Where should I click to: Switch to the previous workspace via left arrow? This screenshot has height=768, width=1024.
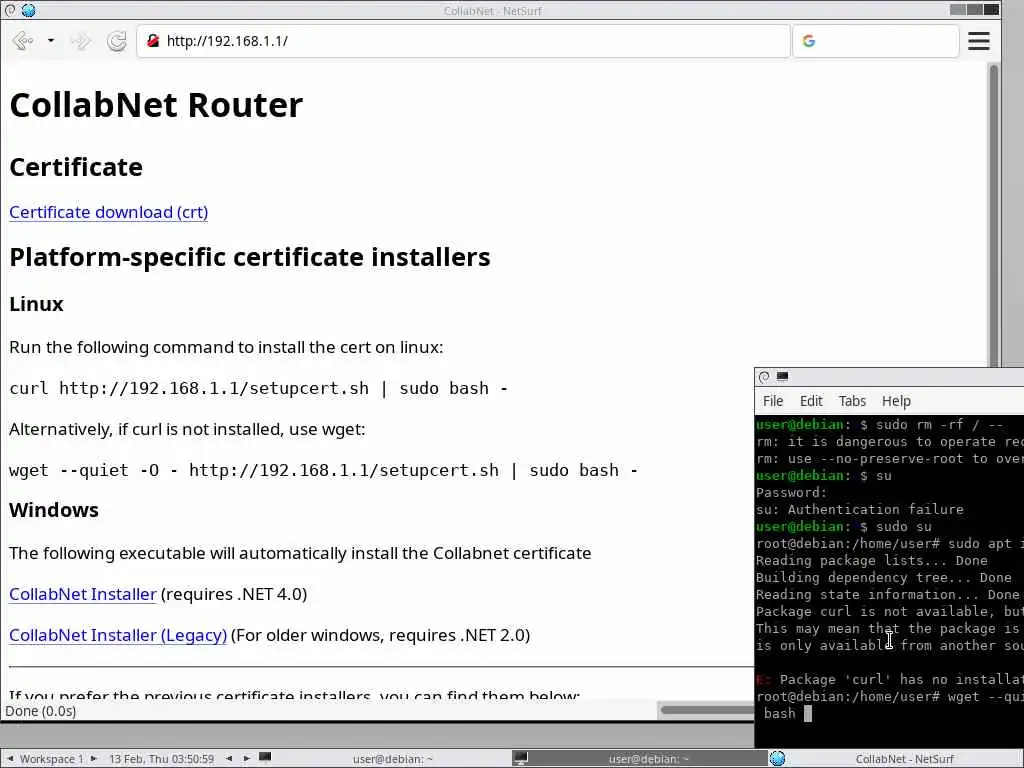pos(10,758)
